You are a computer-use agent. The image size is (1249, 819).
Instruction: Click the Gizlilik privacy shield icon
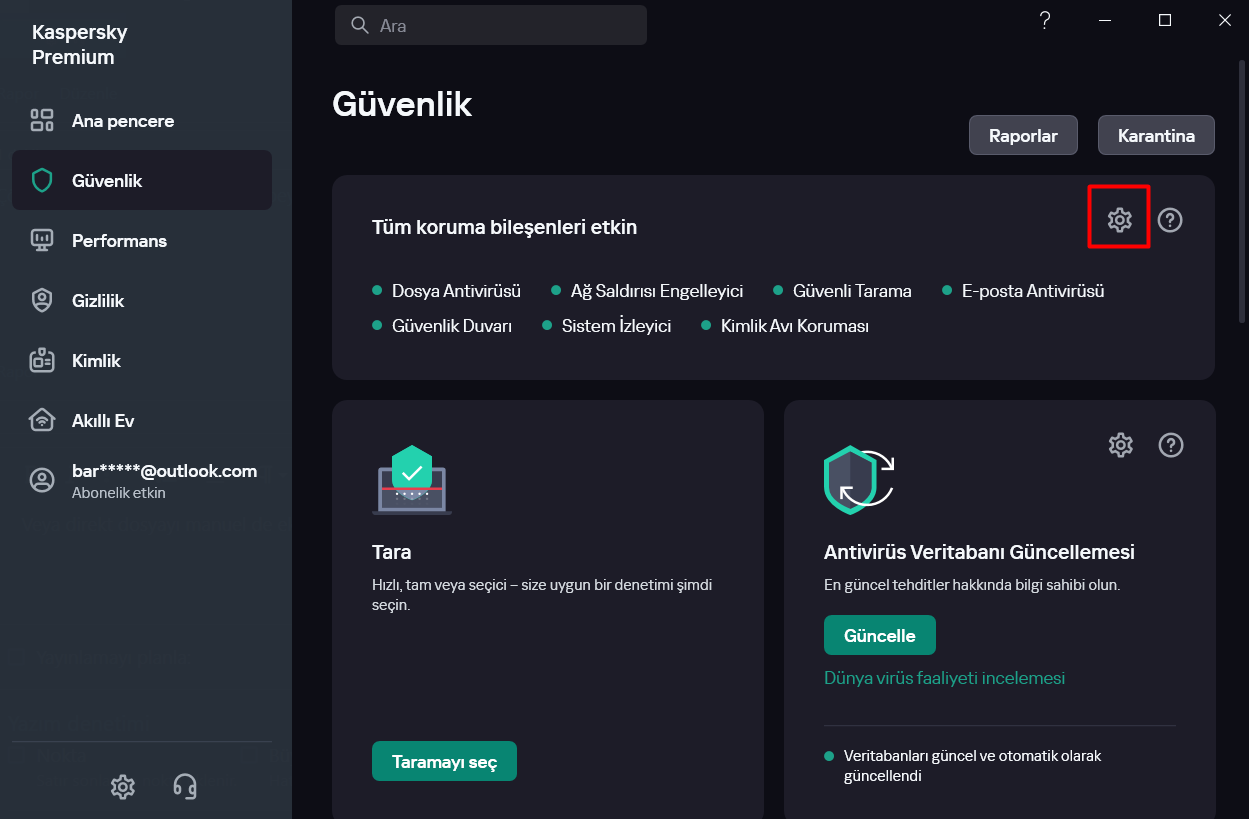pyautogui.click(x=42, y=301)
